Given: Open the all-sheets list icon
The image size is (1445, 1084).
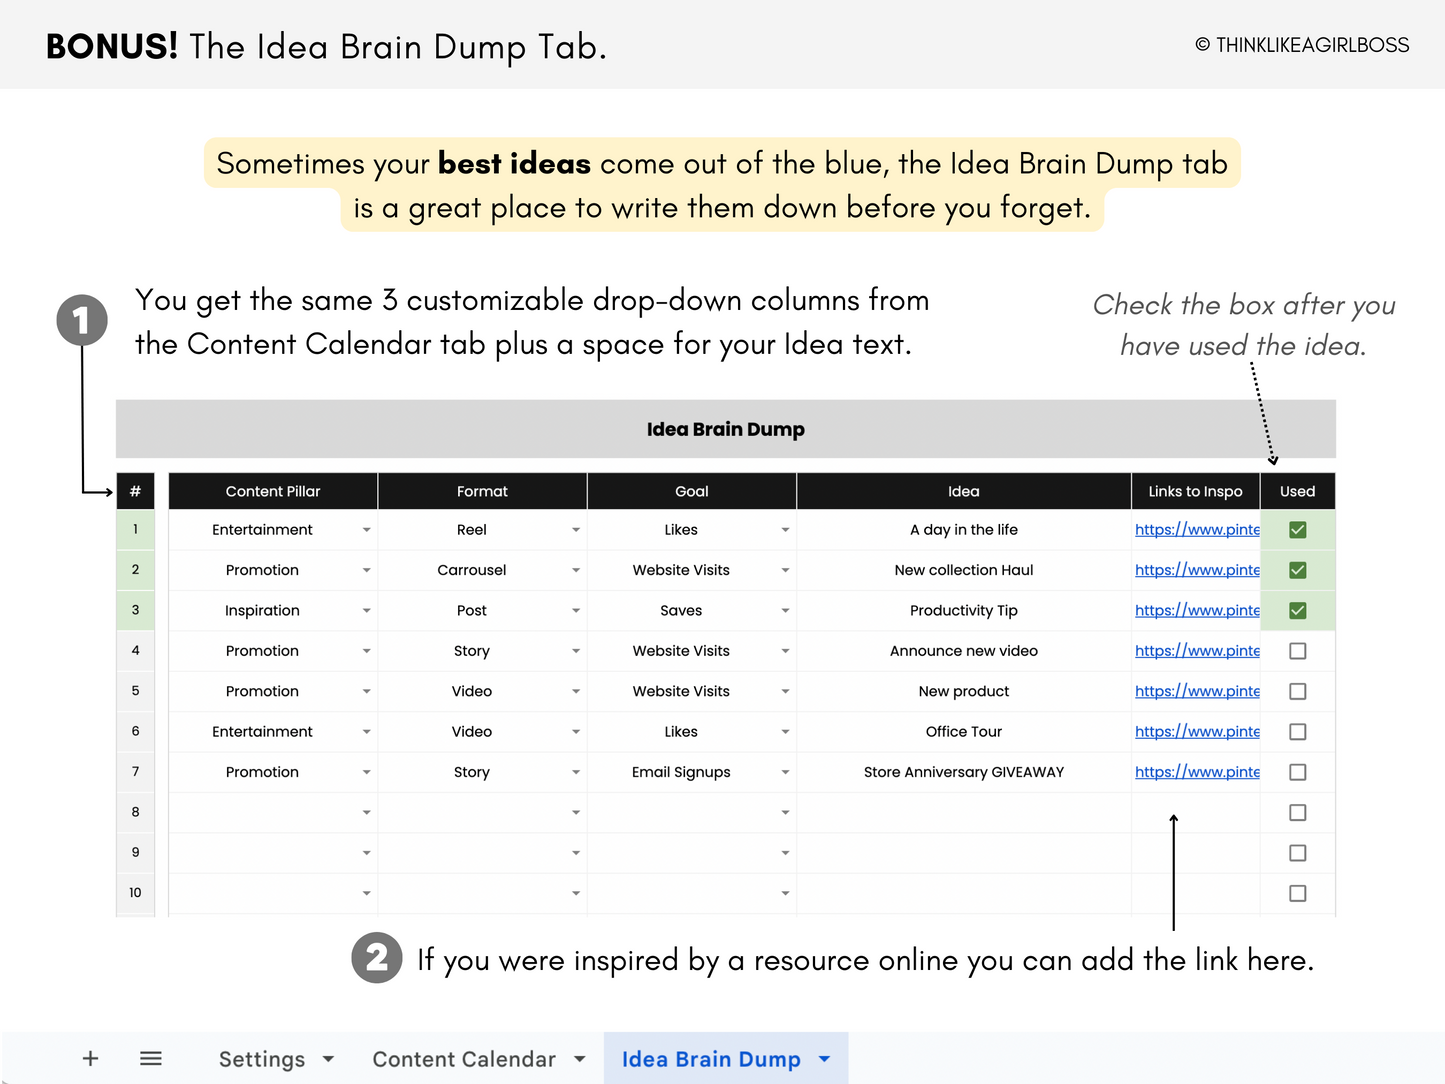Looking at the screenshot, I should click(151, 1058).
